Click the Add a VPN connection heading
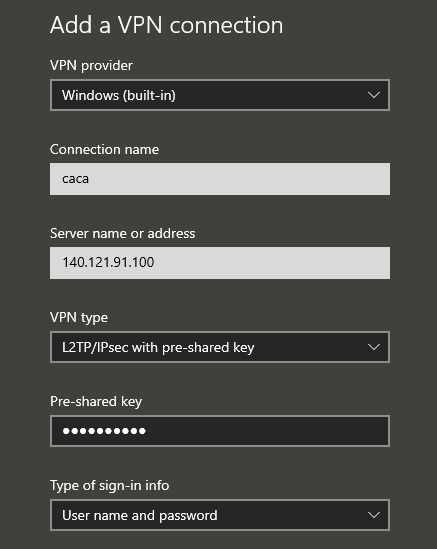Image resolution: width=437 pixels, height=549 pixels. [x=166, y=25]
